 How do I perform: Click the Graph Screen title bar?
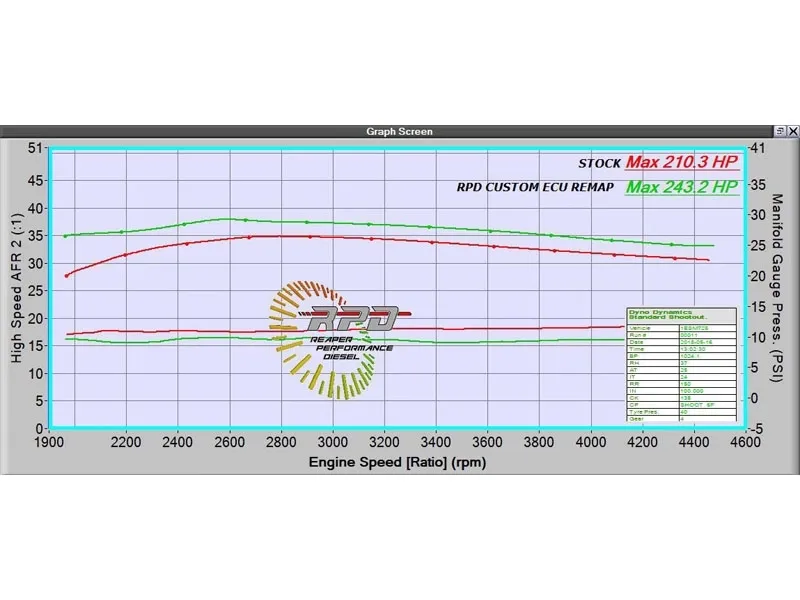(x=399, y=131)
